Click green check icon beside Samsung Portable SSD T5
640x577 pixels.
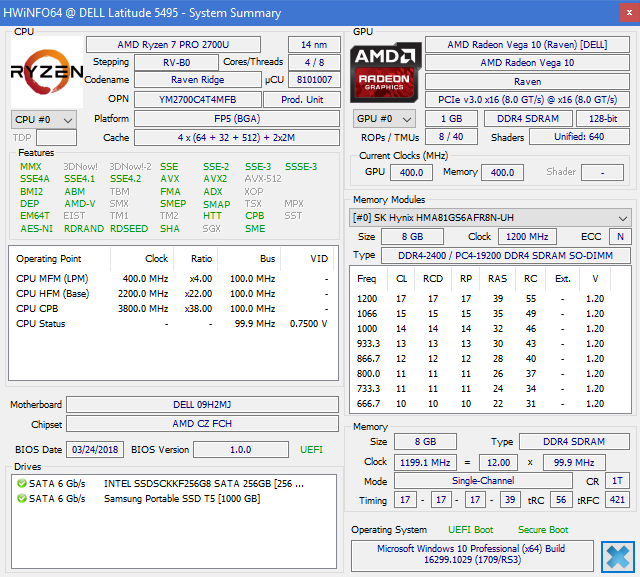tap(22, 498)
